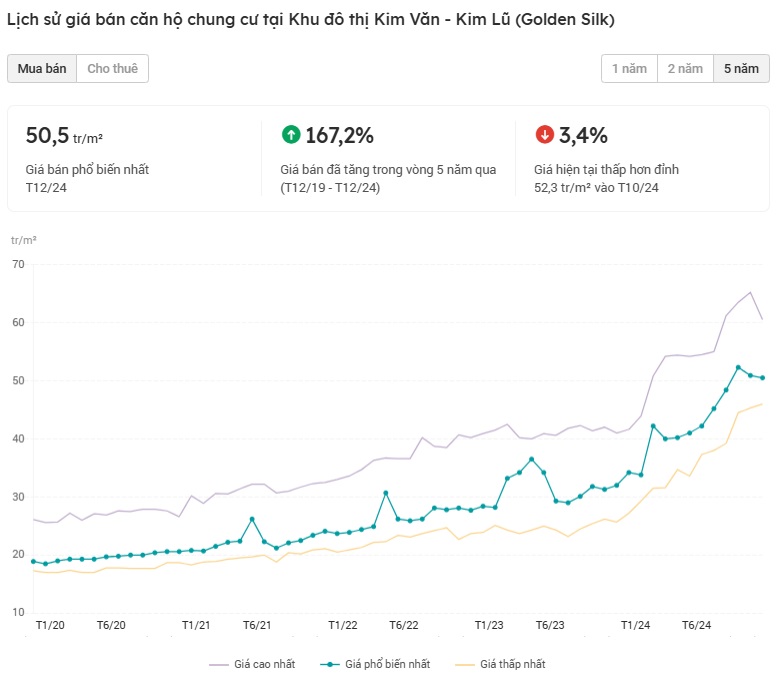
Task: Click the red down-arrow price drop icon
Action: (545, 135)
